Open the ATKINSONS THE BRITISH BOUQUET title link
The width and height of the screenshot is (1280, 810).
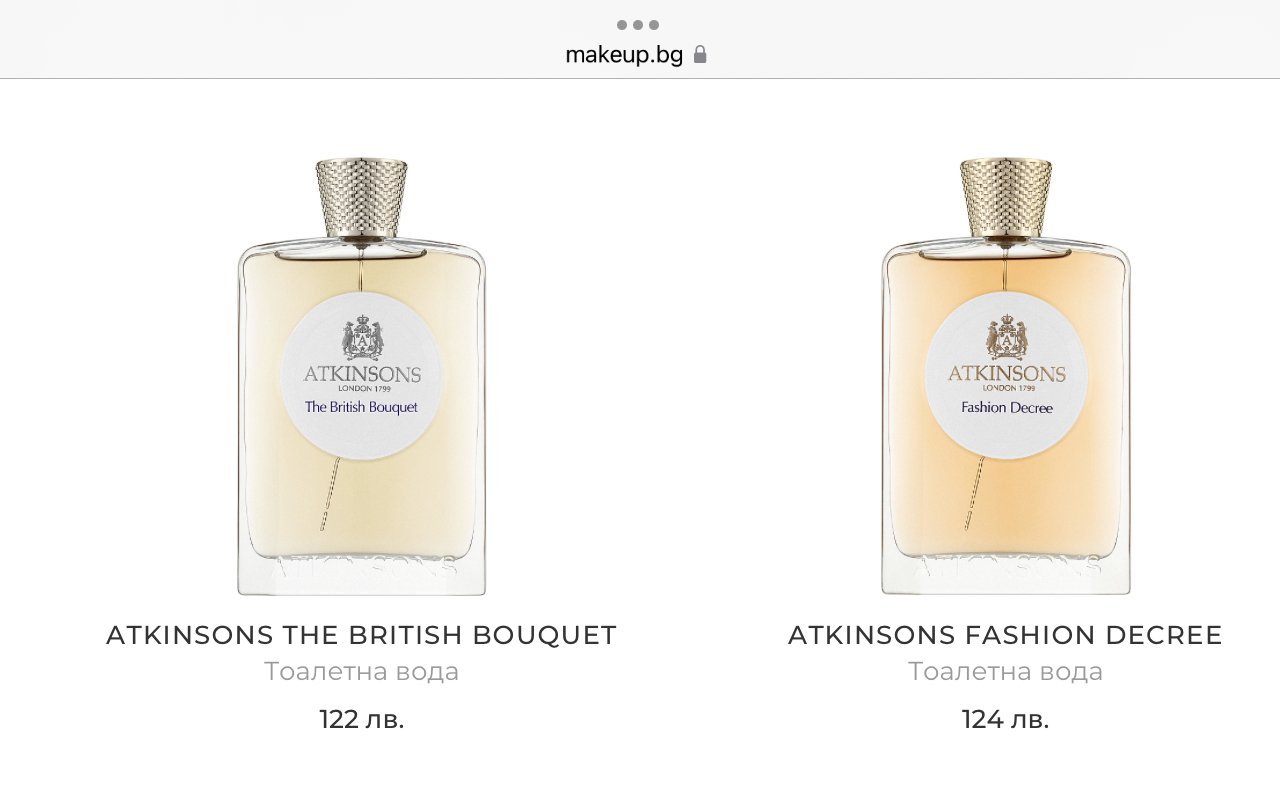[361, 635]
